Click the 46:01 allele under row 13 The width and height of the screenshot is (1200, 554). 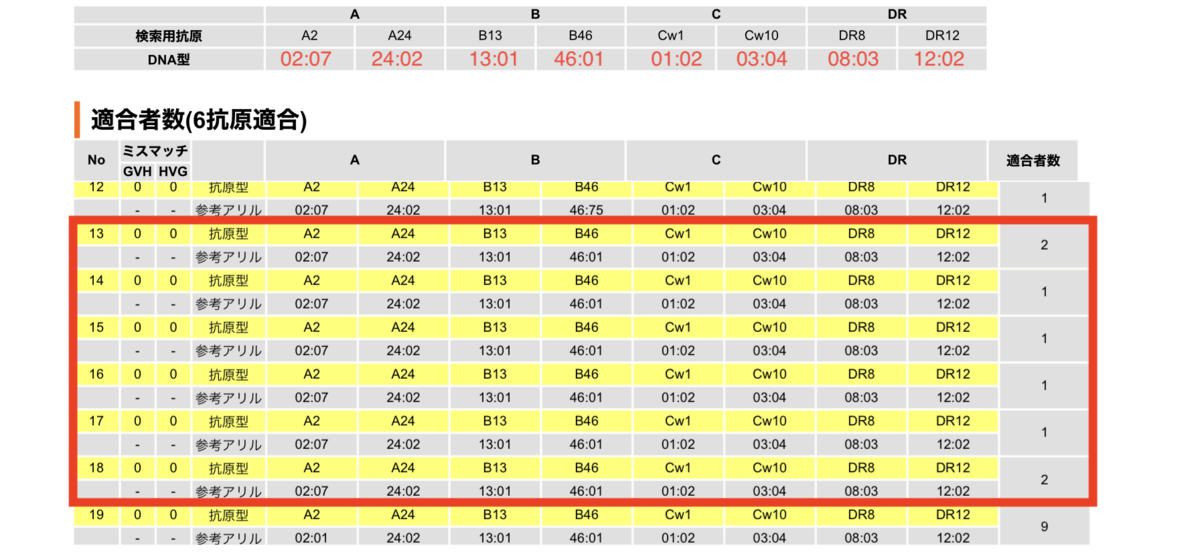point(586,257)
